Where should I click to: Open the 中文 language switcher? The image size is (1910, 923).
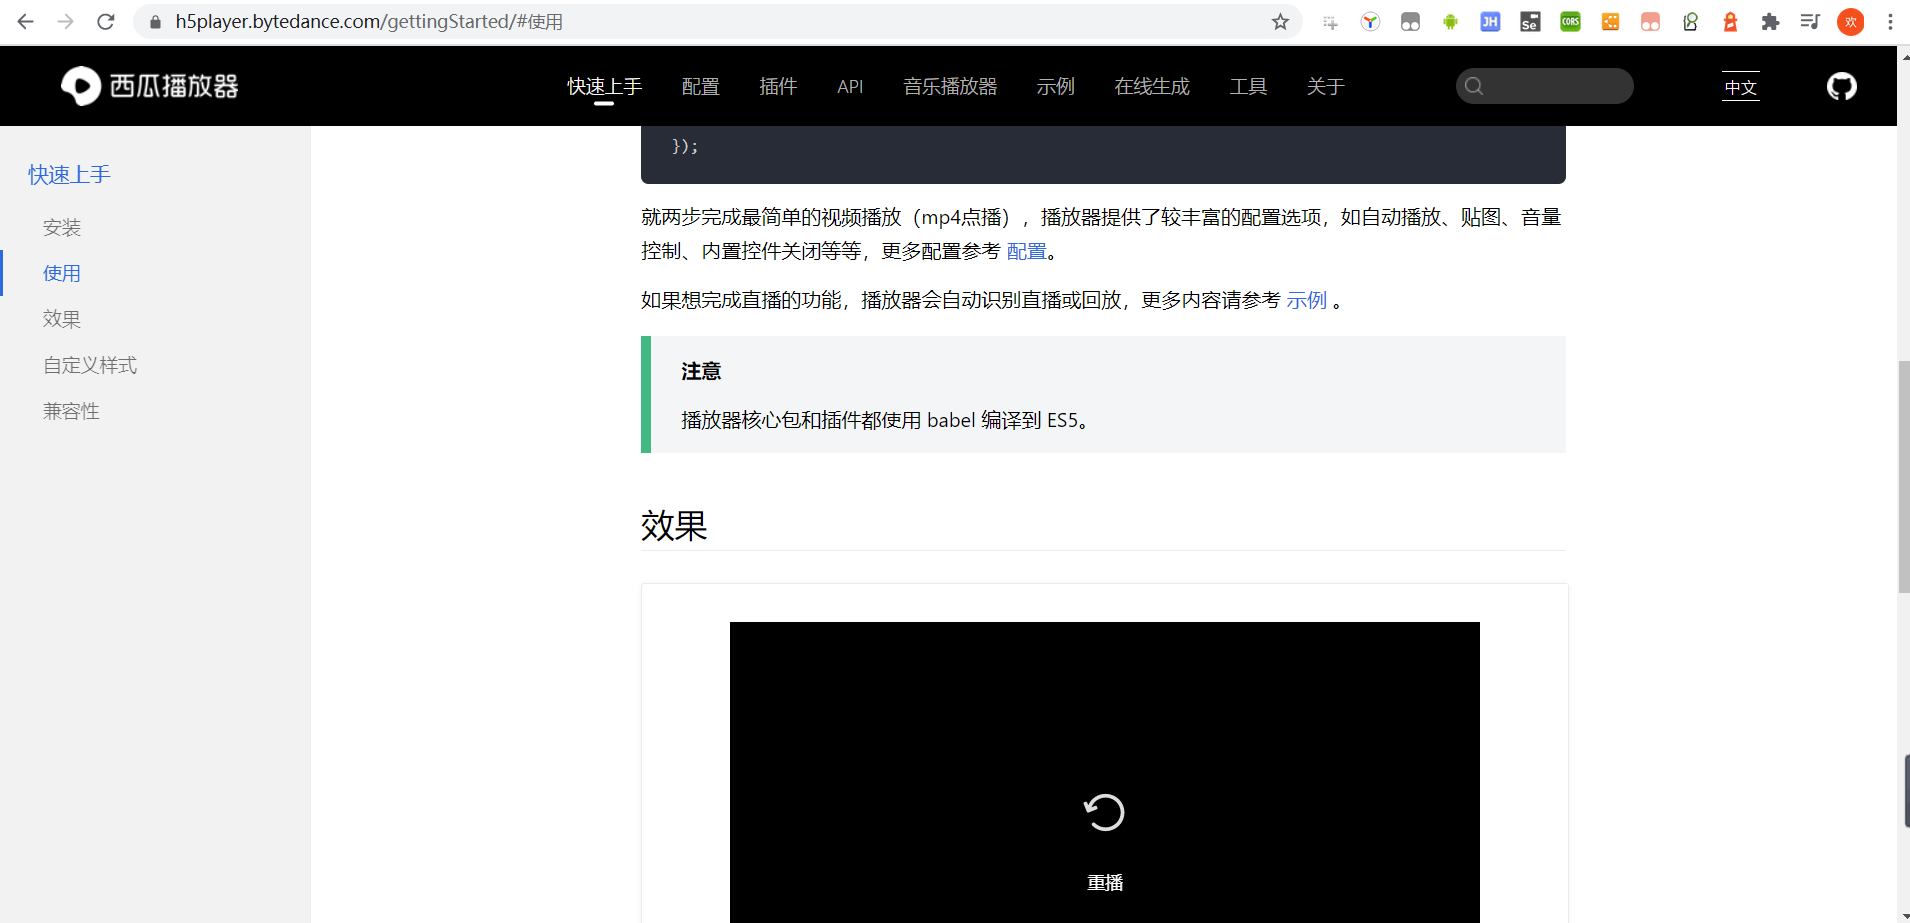1740,86
